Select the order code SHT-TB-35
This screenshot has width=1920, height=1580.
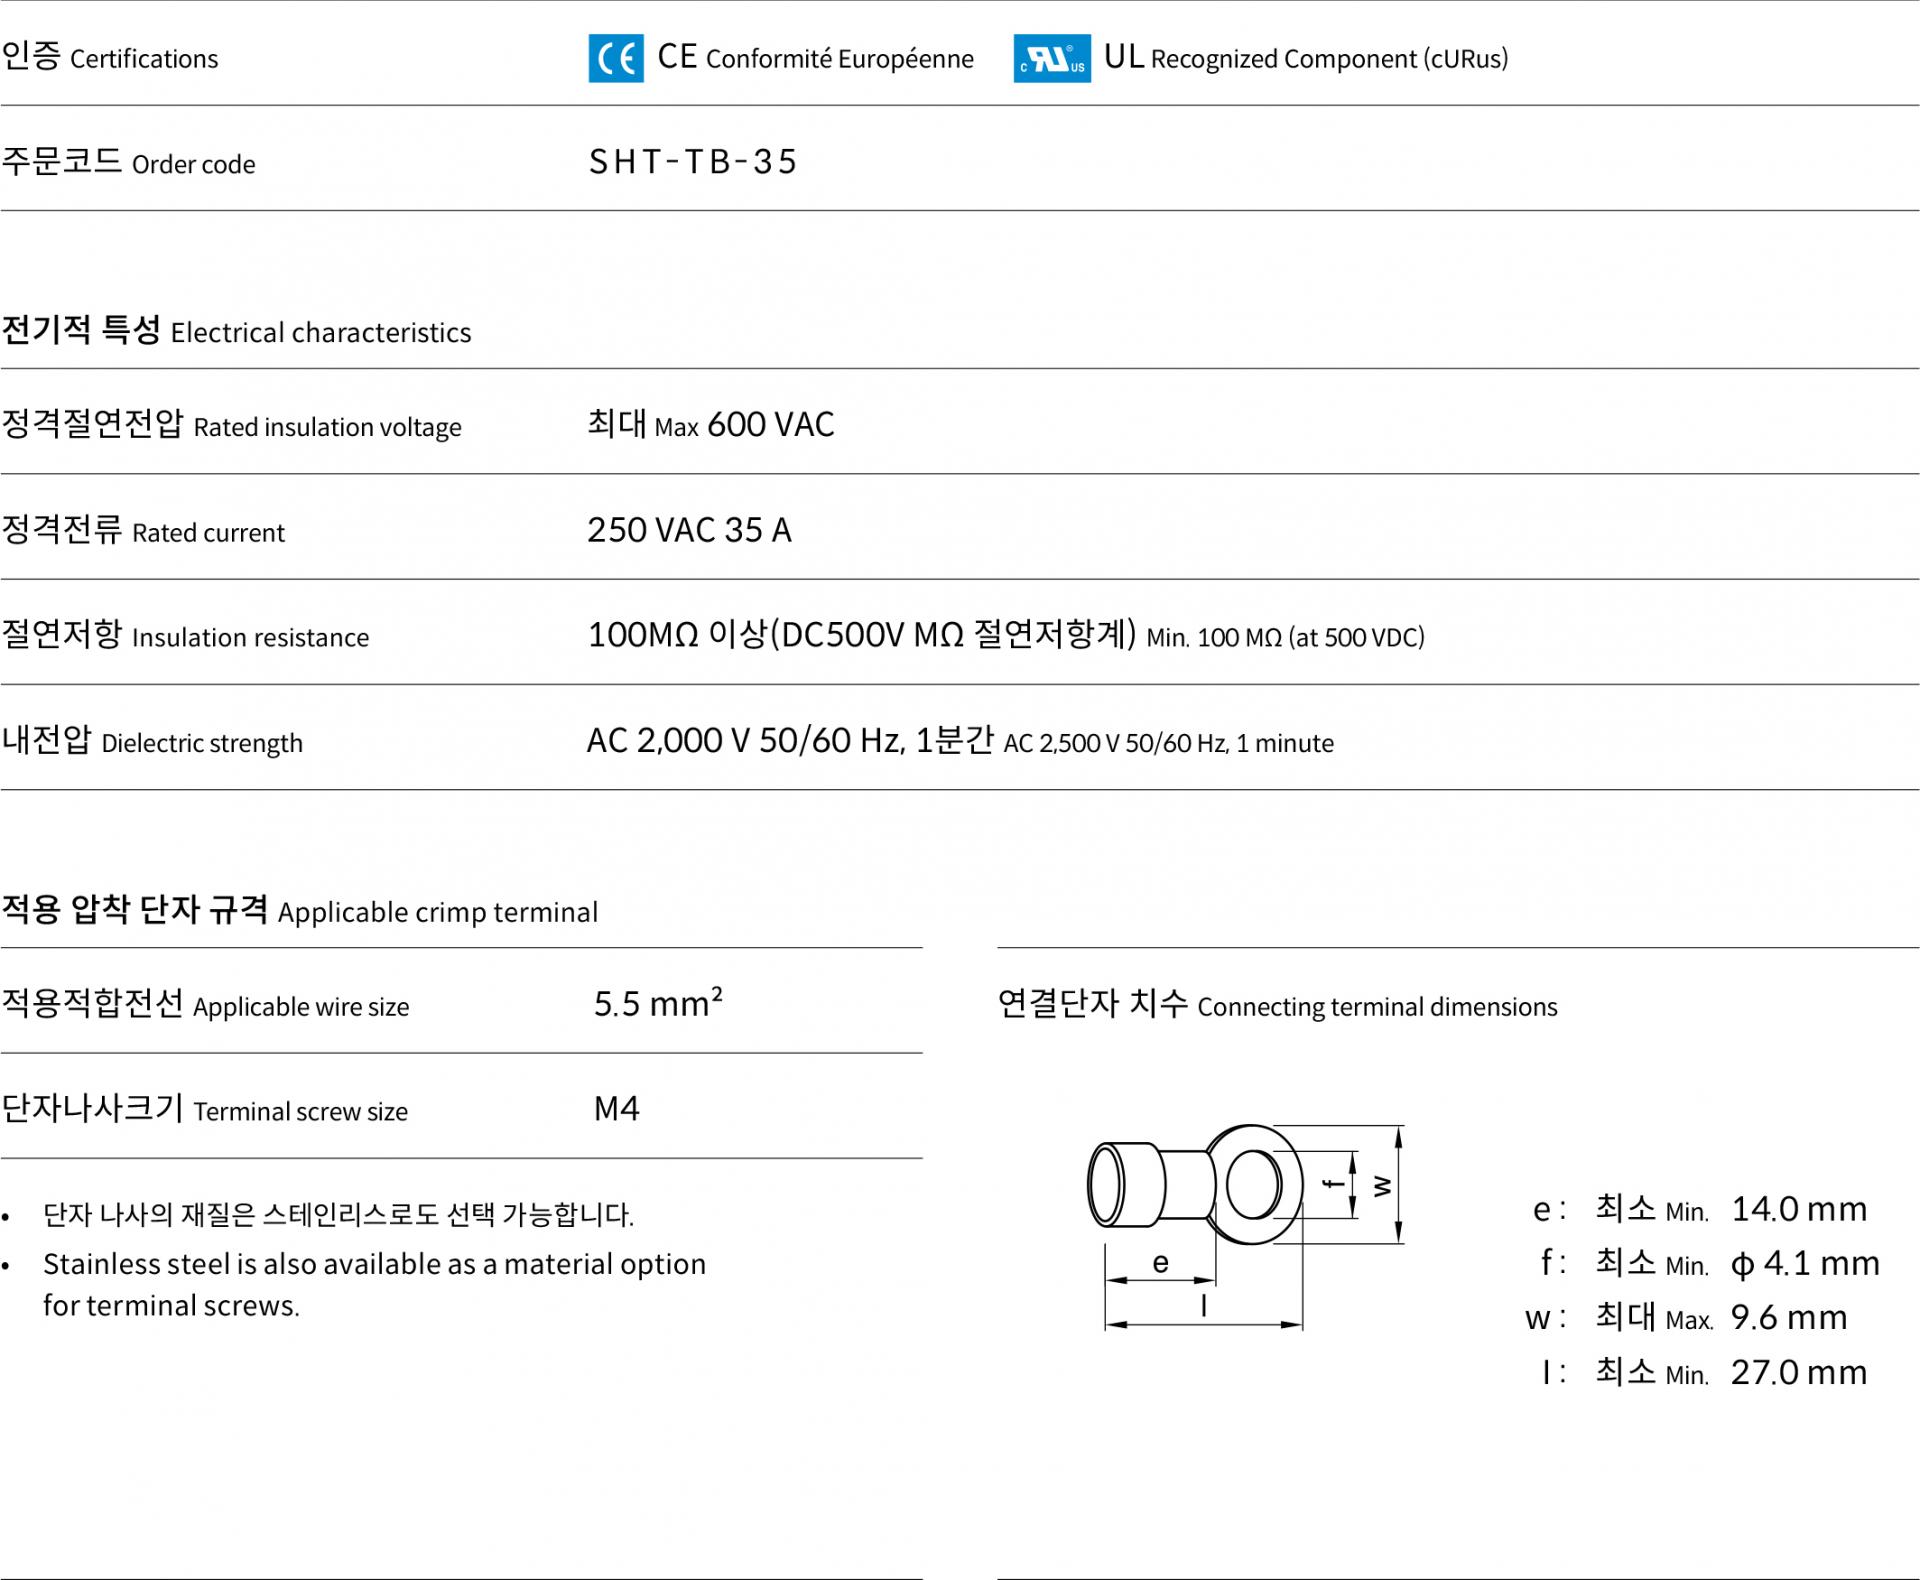pos(693,162)
